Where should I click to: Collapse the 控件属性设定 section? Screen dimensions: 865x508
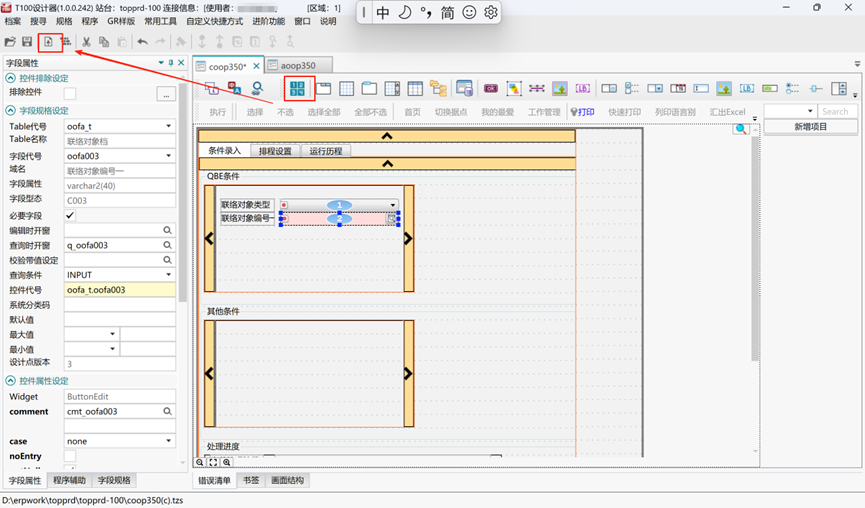[10, 381]
